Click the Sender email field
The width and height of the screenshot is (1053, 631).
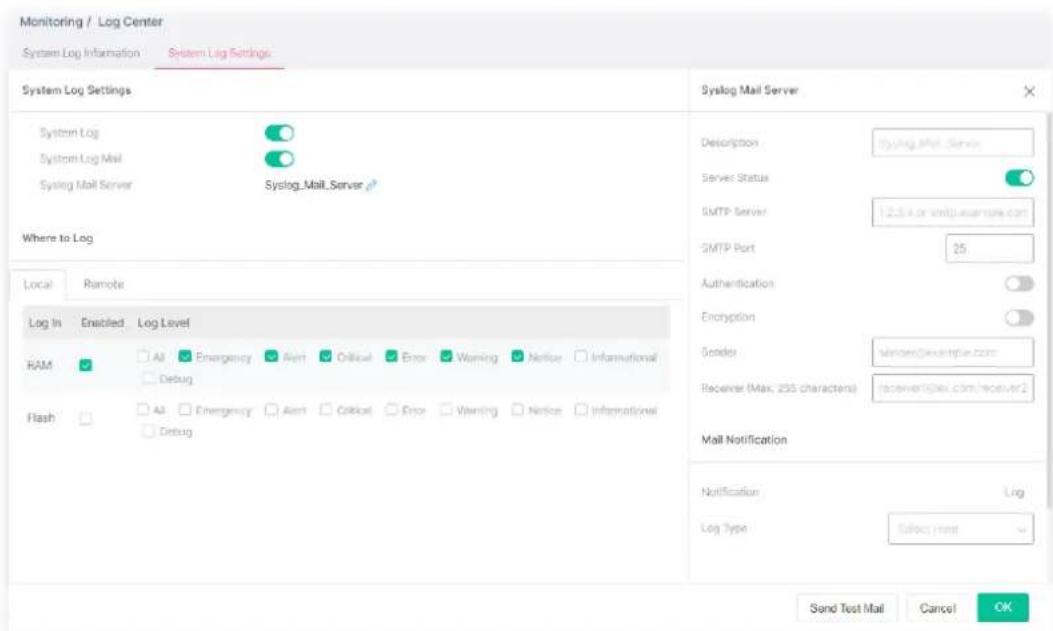[952, 352]
